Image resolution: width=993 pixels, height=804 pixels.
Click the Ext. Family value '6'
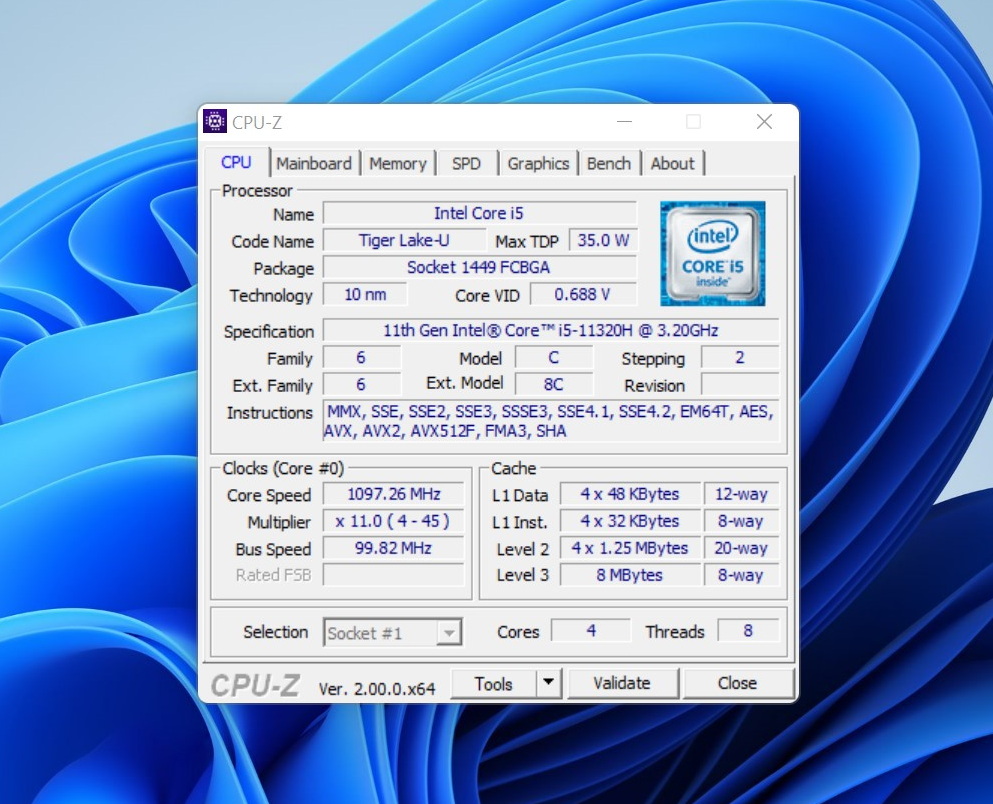tap(362, 384)
